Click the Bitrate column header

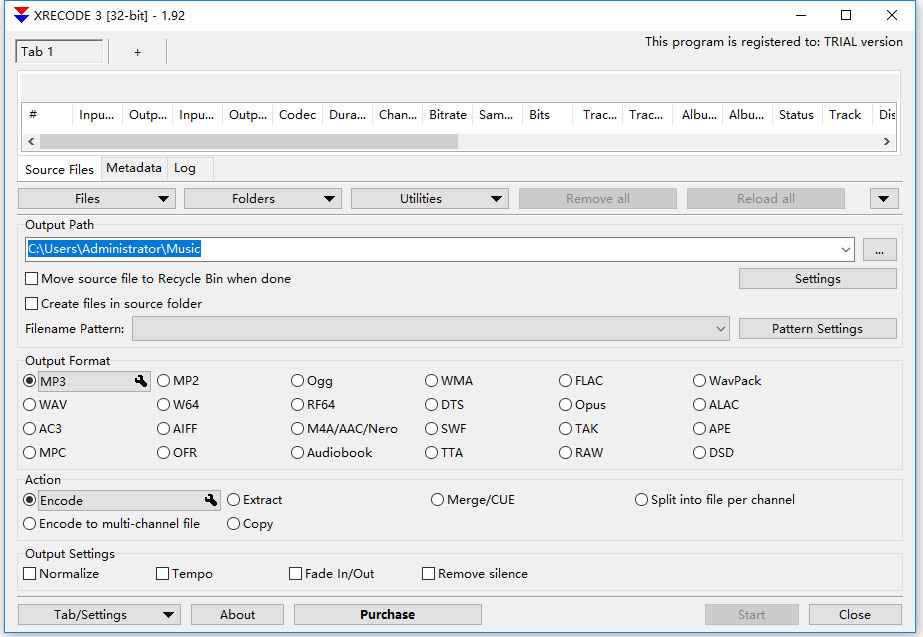tap(448, 115)
